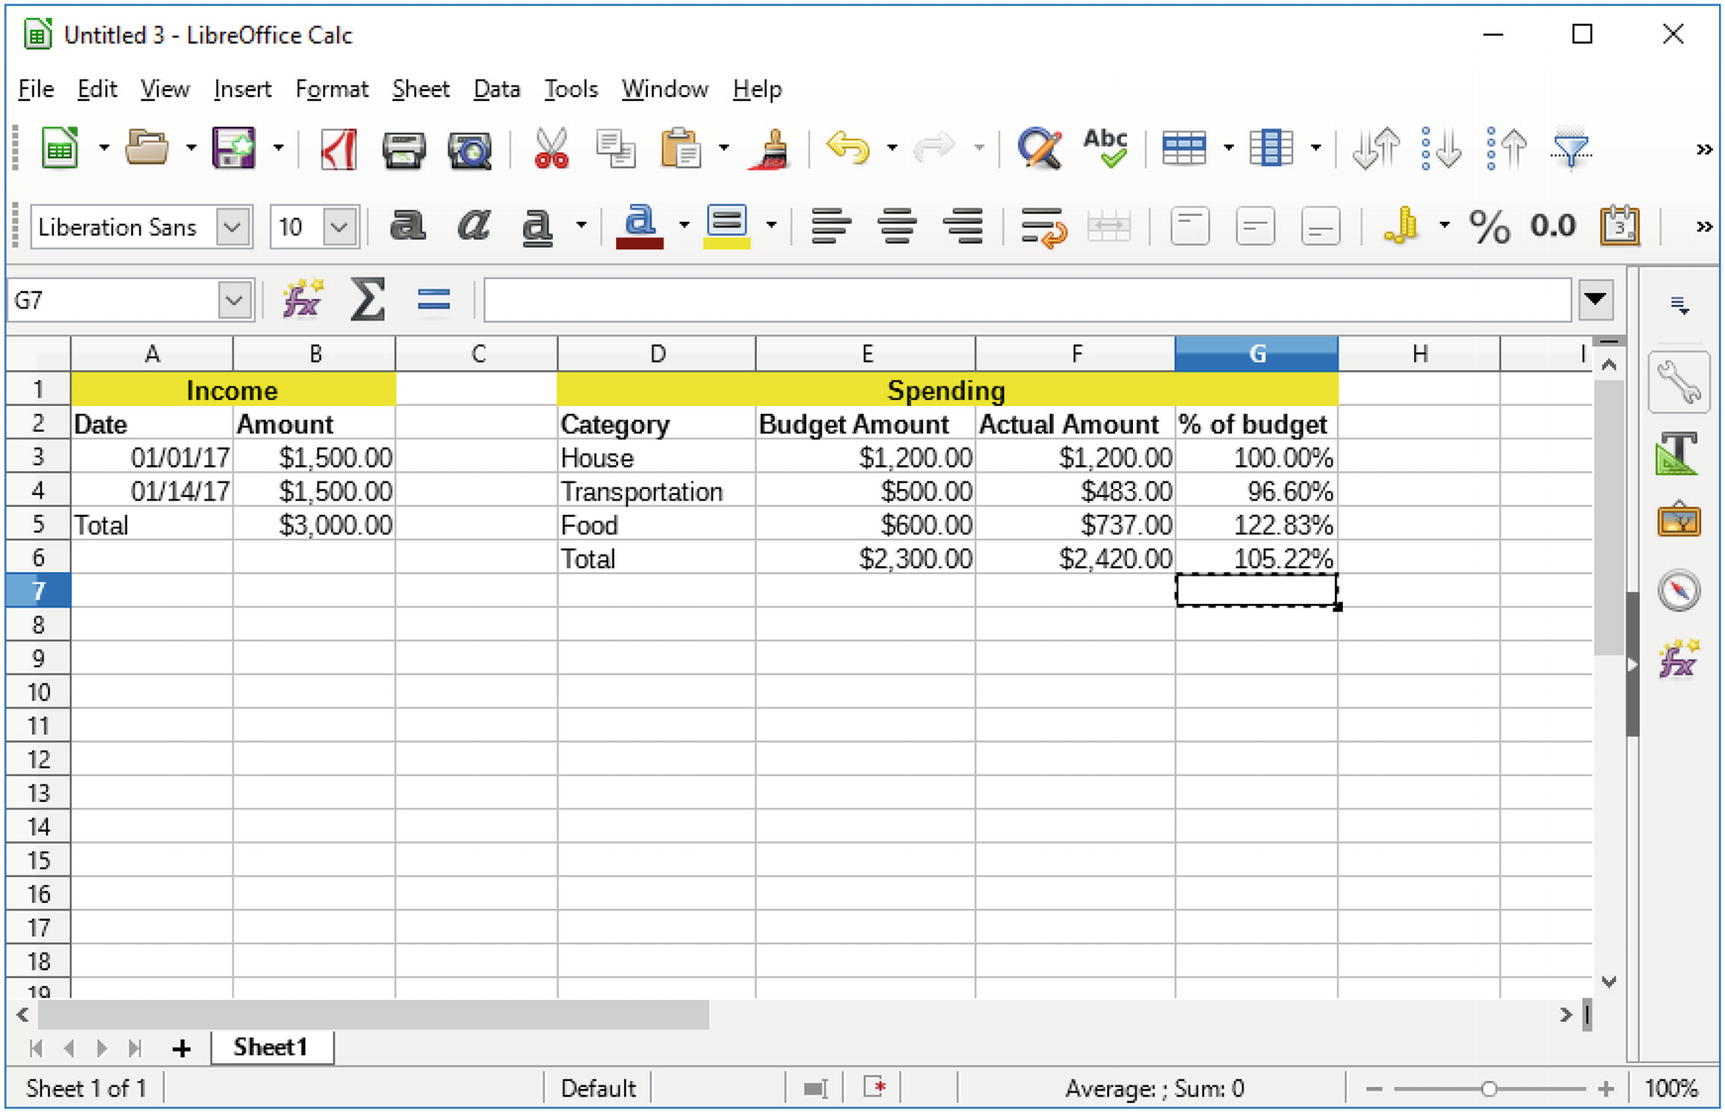This screenshot has width=1725, height=1113.
Task: Toggle Wrap Text
Action: 1043,227
